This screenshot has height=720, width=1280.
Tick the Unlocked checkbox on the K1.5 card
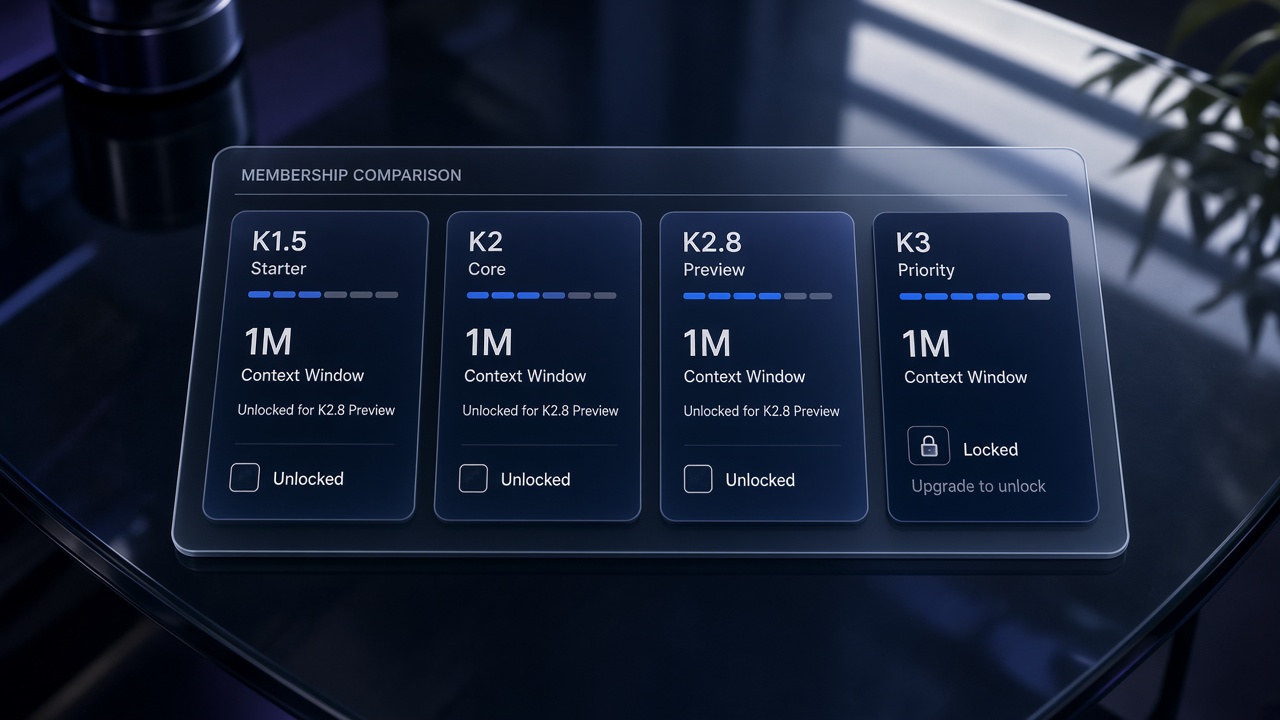tap(244, 478)
